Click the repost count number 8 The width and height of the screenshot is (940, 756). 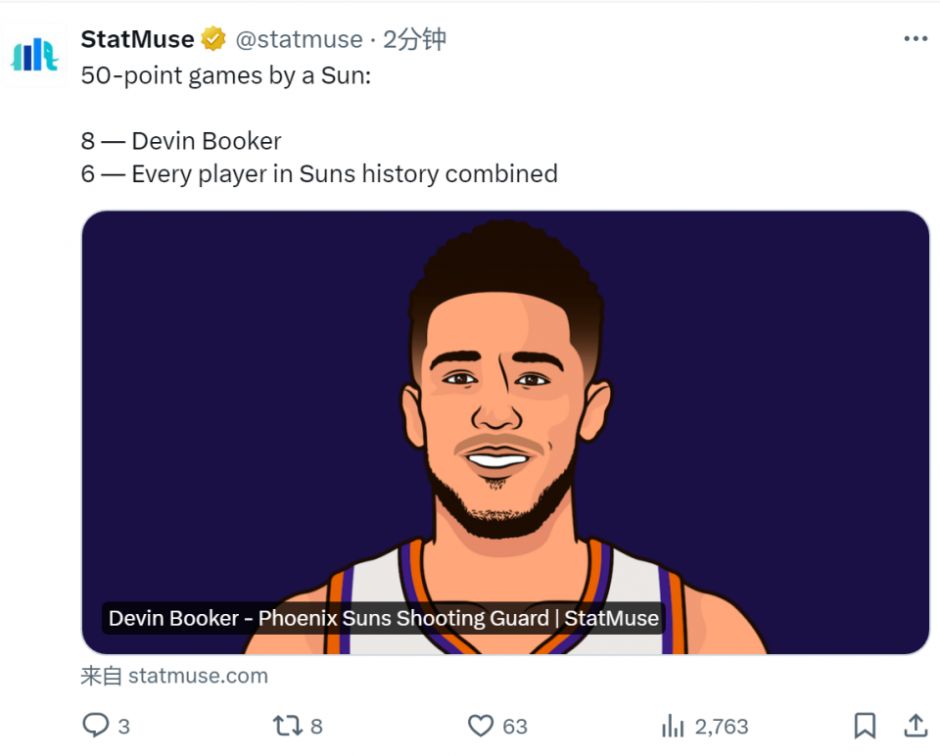317,726
